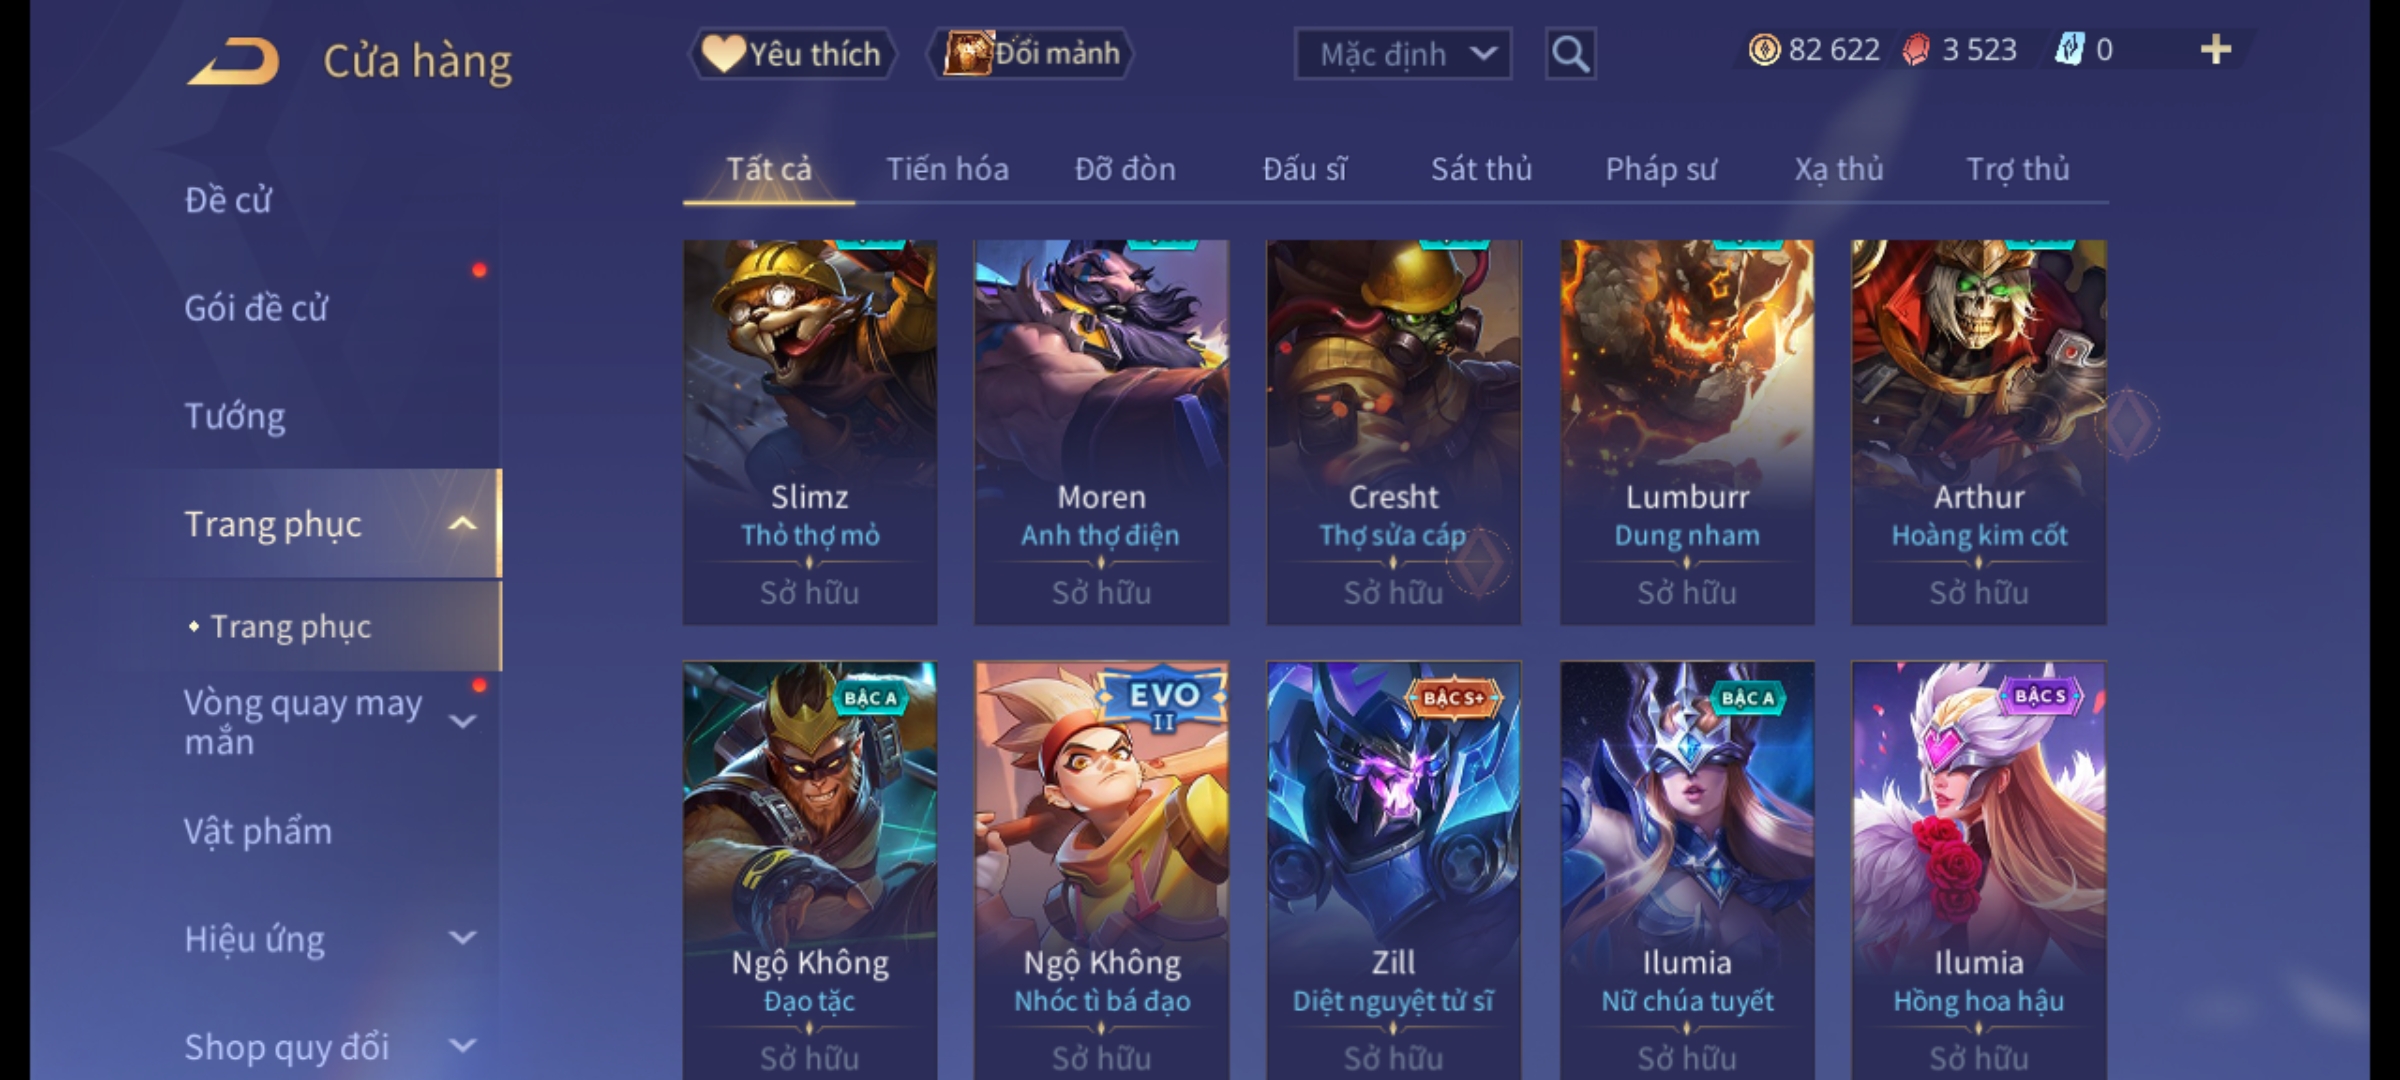2400x1080 pixels.
Task: Tap the plus icon to add currency
Action: click(x=2216, y=50)
